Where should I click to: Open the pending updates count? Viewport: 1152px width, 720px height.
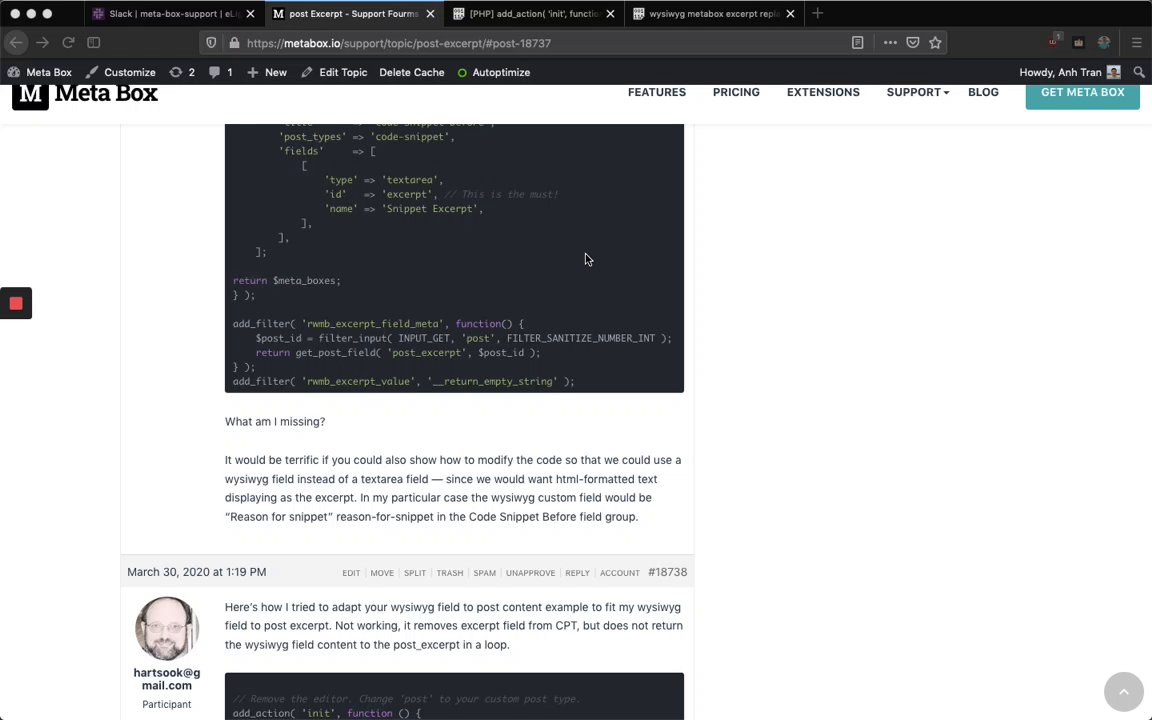pyautogui.click(x=182, y=72)
